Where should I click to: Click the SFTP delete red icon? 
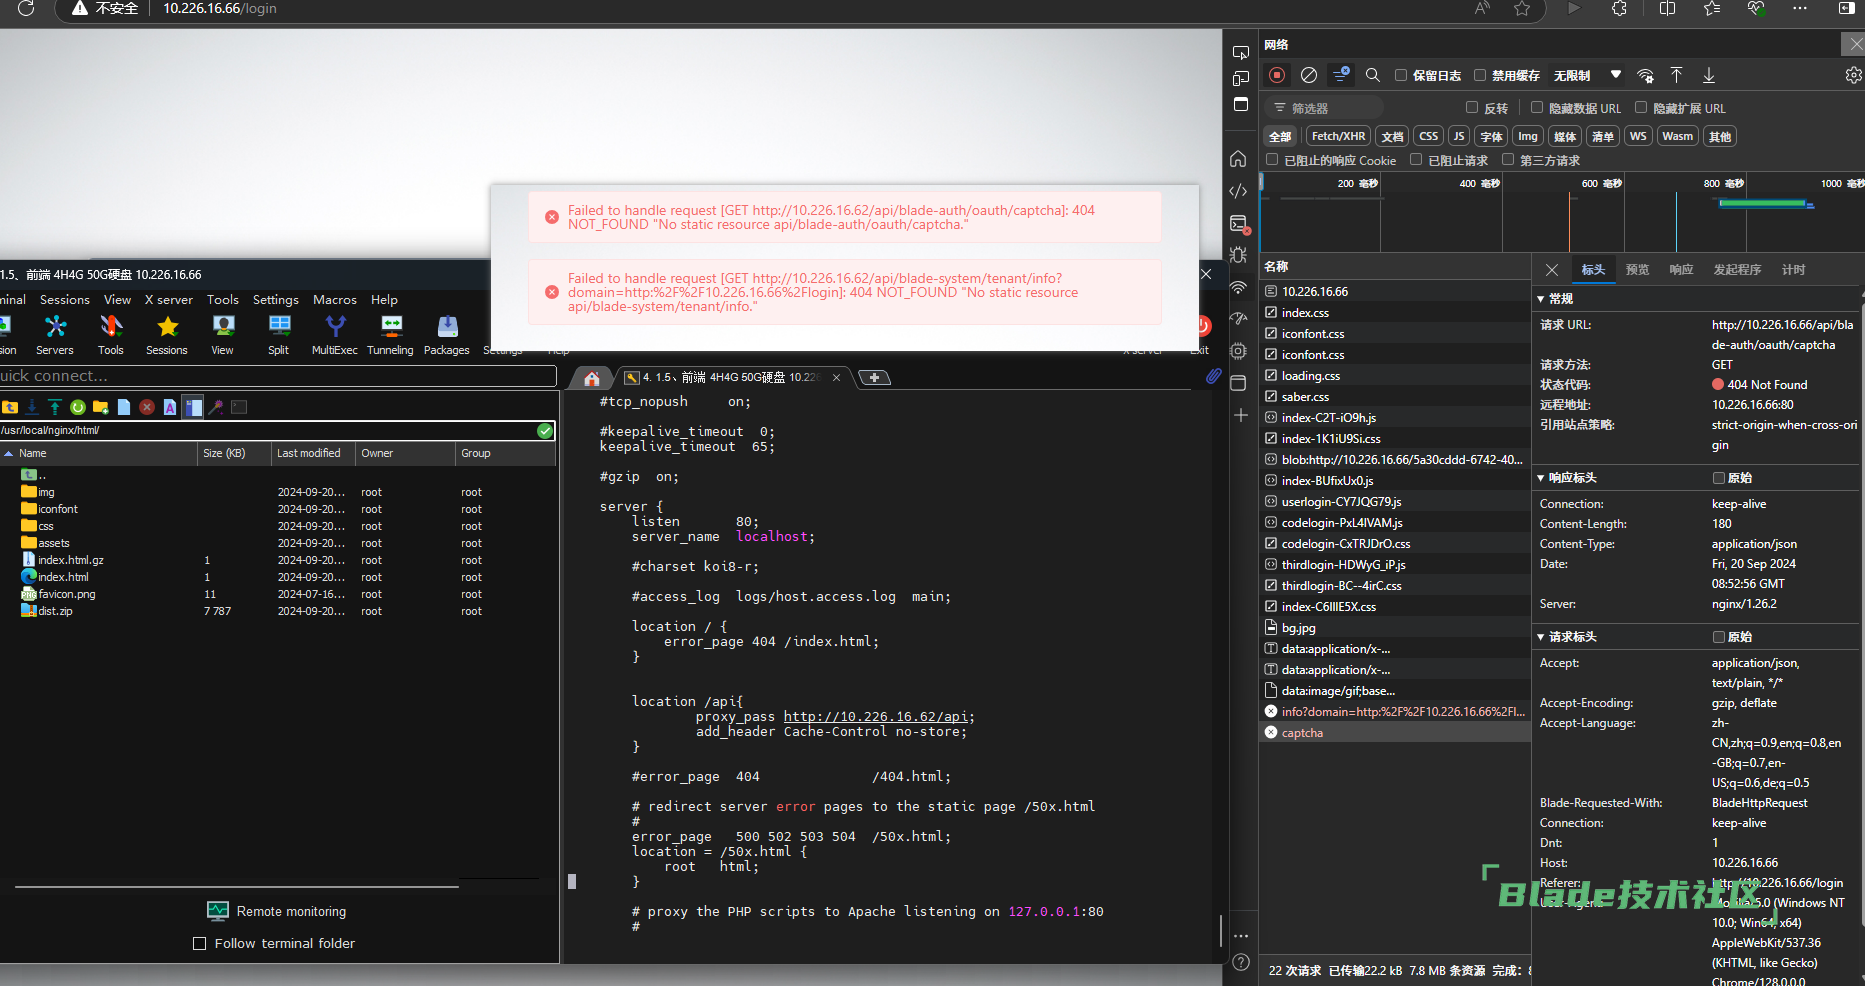(x=147, y=407)
